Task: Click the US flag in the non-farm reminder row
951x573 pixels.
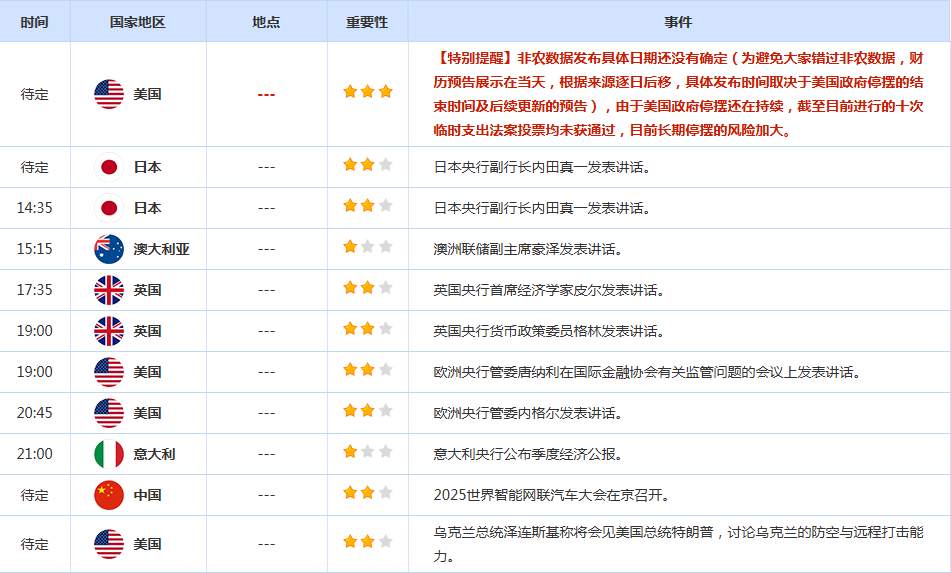Action: [109, 94]
